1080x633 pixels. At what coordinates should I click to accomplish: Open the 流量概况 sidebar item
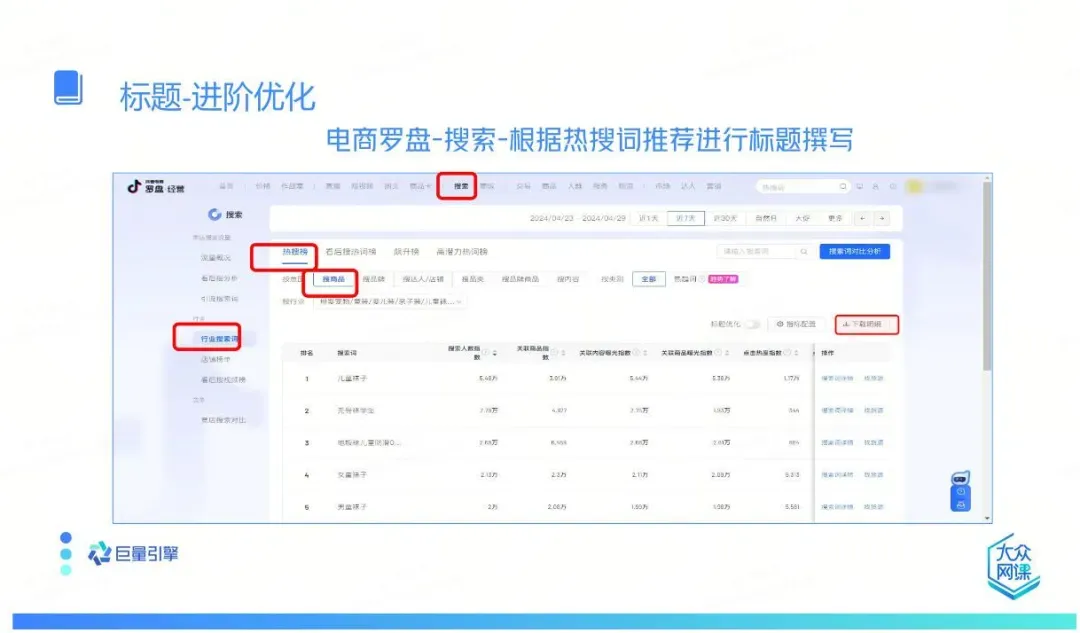pos(216,258)
